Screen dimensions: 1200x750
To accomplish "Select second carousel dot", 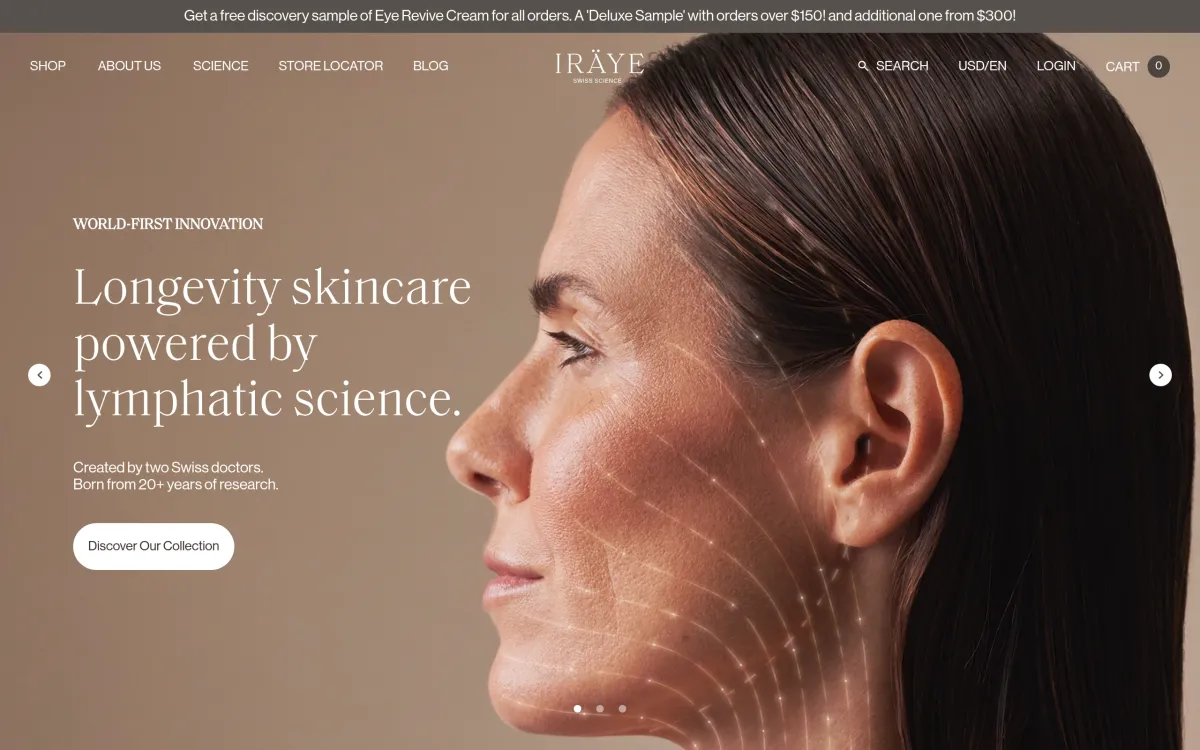I will coord(600,709).
